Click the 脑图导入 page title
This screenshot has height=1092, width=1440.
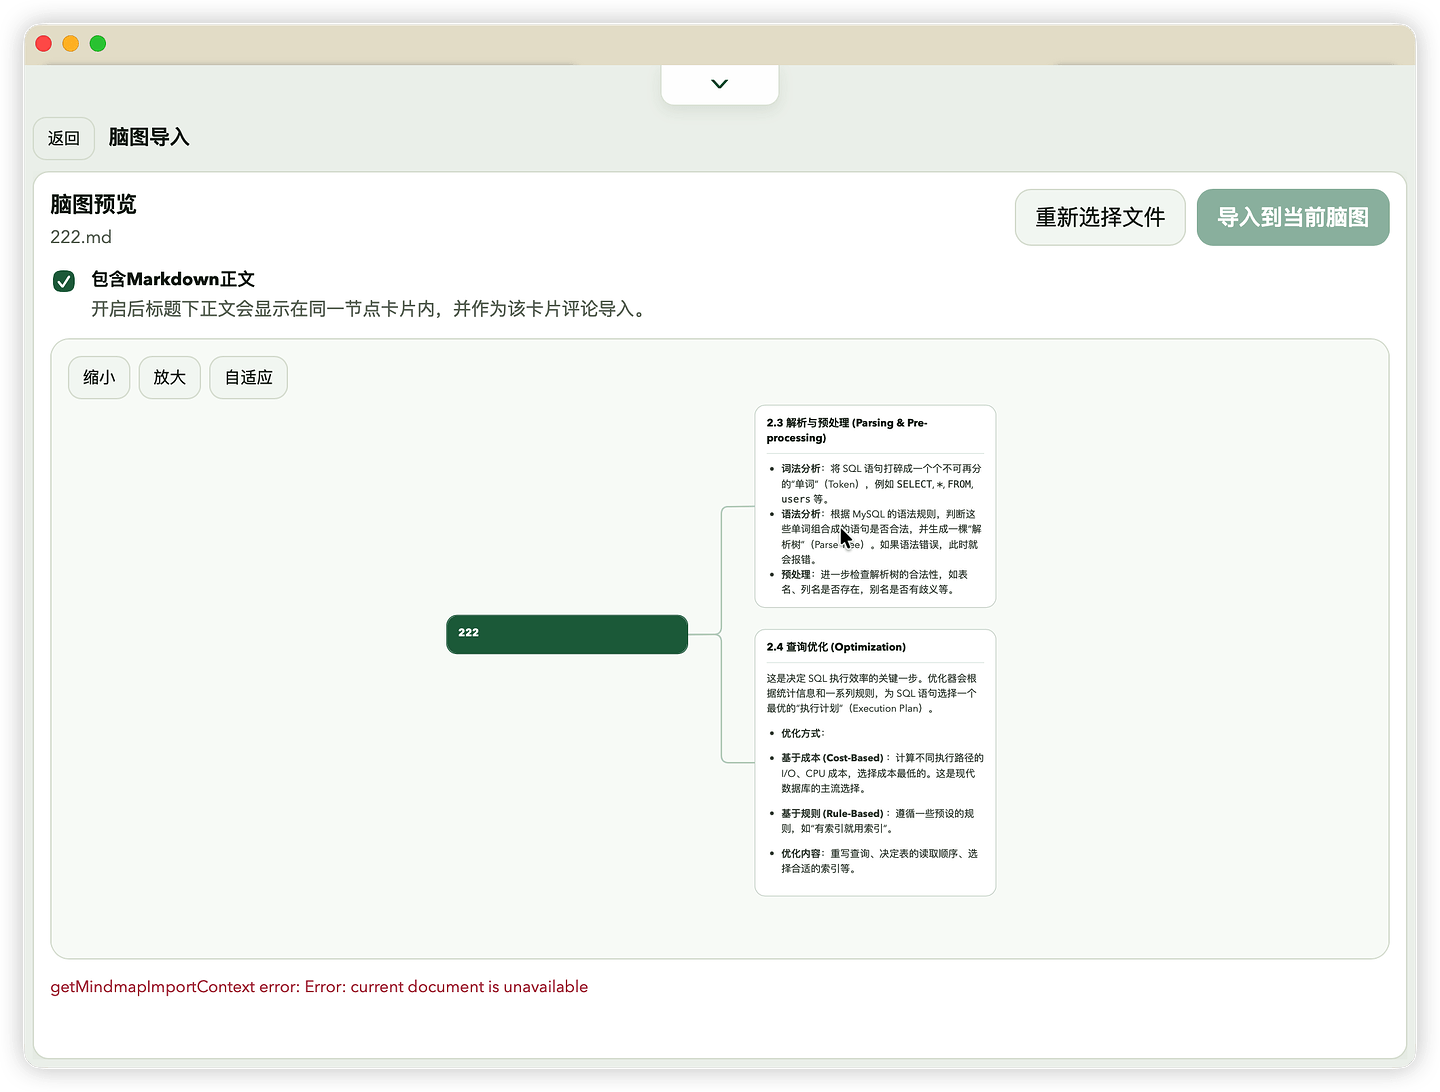(149, 137)
